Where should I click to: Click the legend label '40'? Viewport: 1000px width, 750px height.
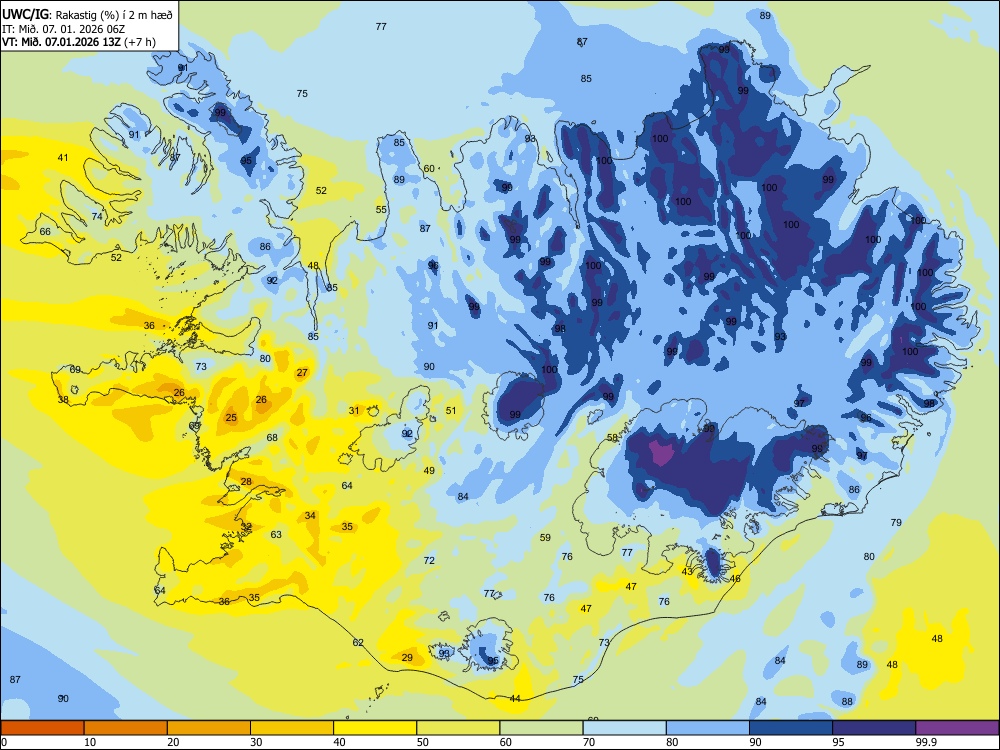click(x=339, y=742)
